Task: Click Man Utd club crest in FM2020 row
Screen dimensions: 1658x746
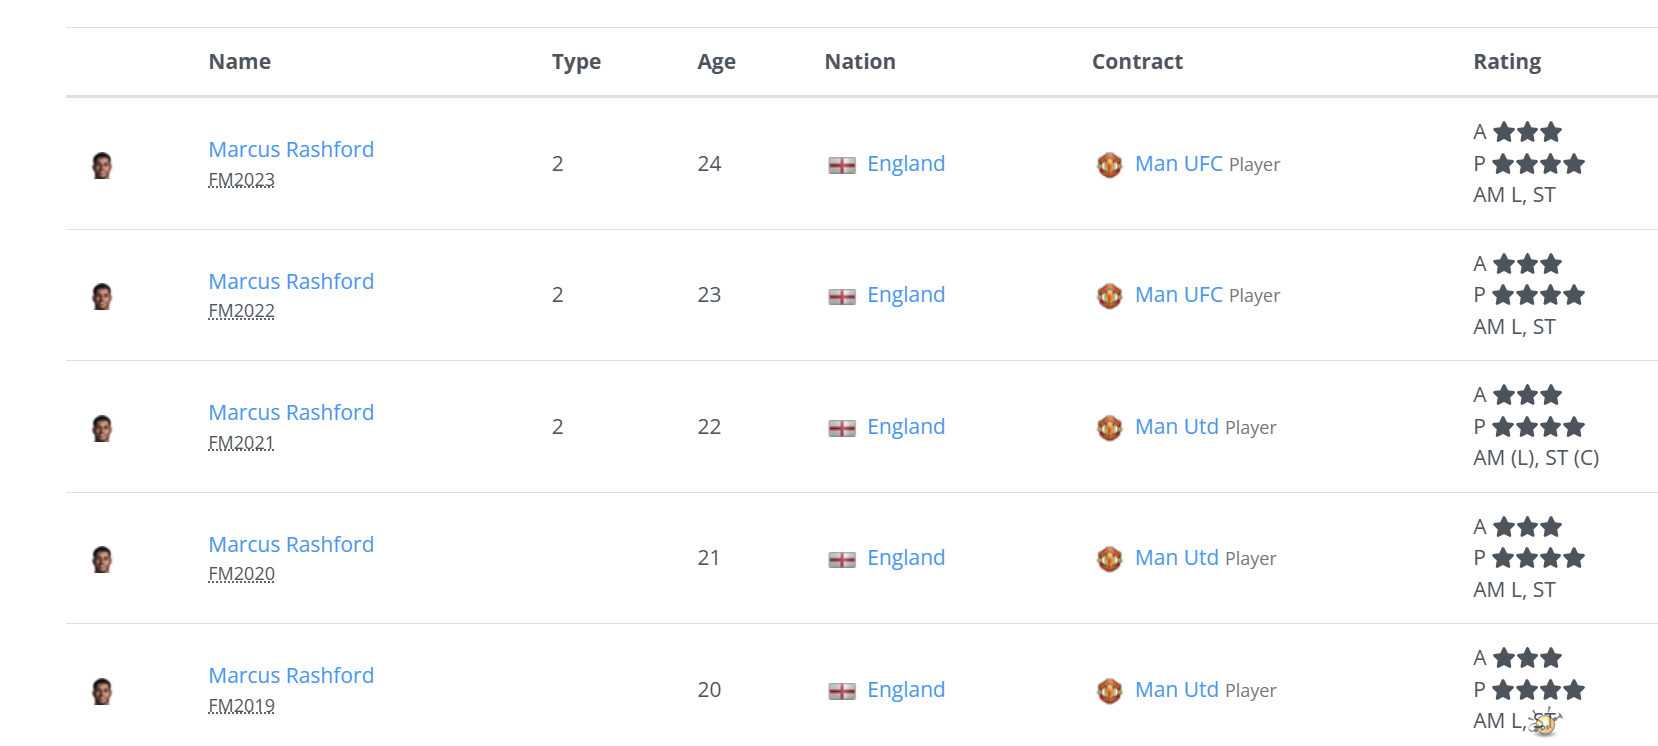Action: click(1109, 559)
